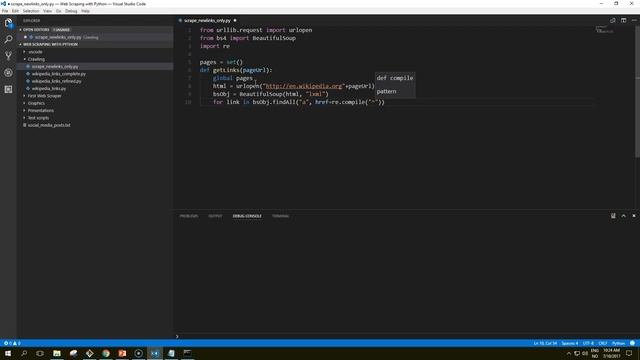Open the Windows action center notifications icon
The width and height of the screenshot is (640, 360).
(629, 353)
